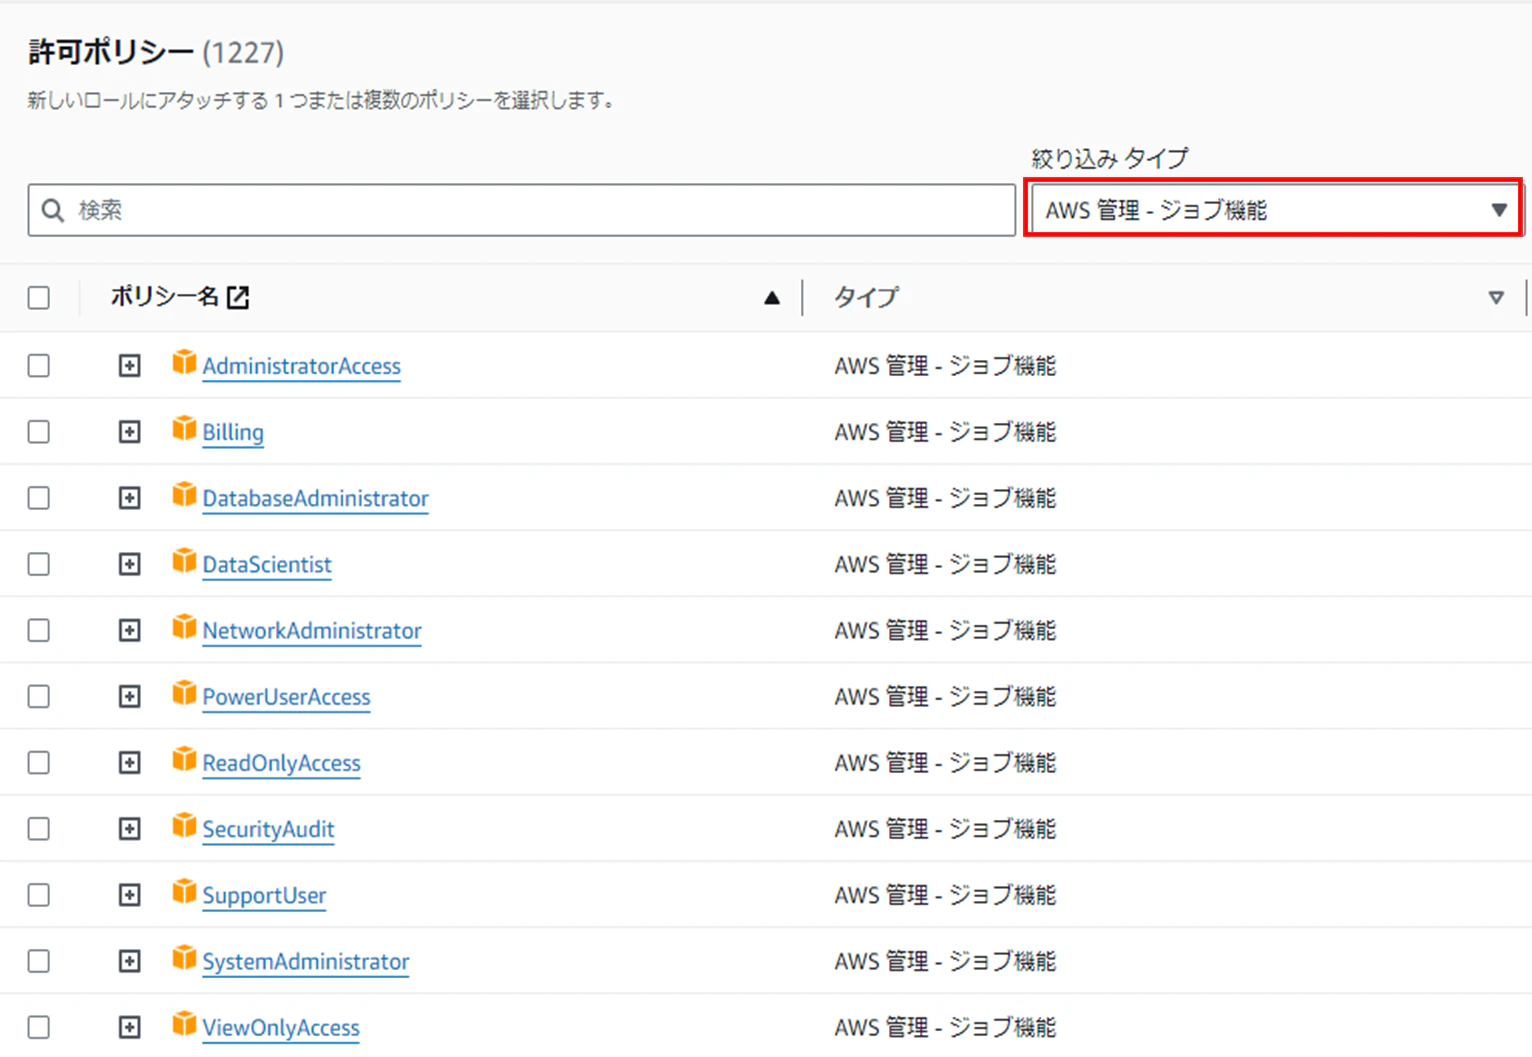The width and height of the screenshot is (1532, 1057).
Task: Click the orange policy icon beside Billing
Action: point(184,429)
